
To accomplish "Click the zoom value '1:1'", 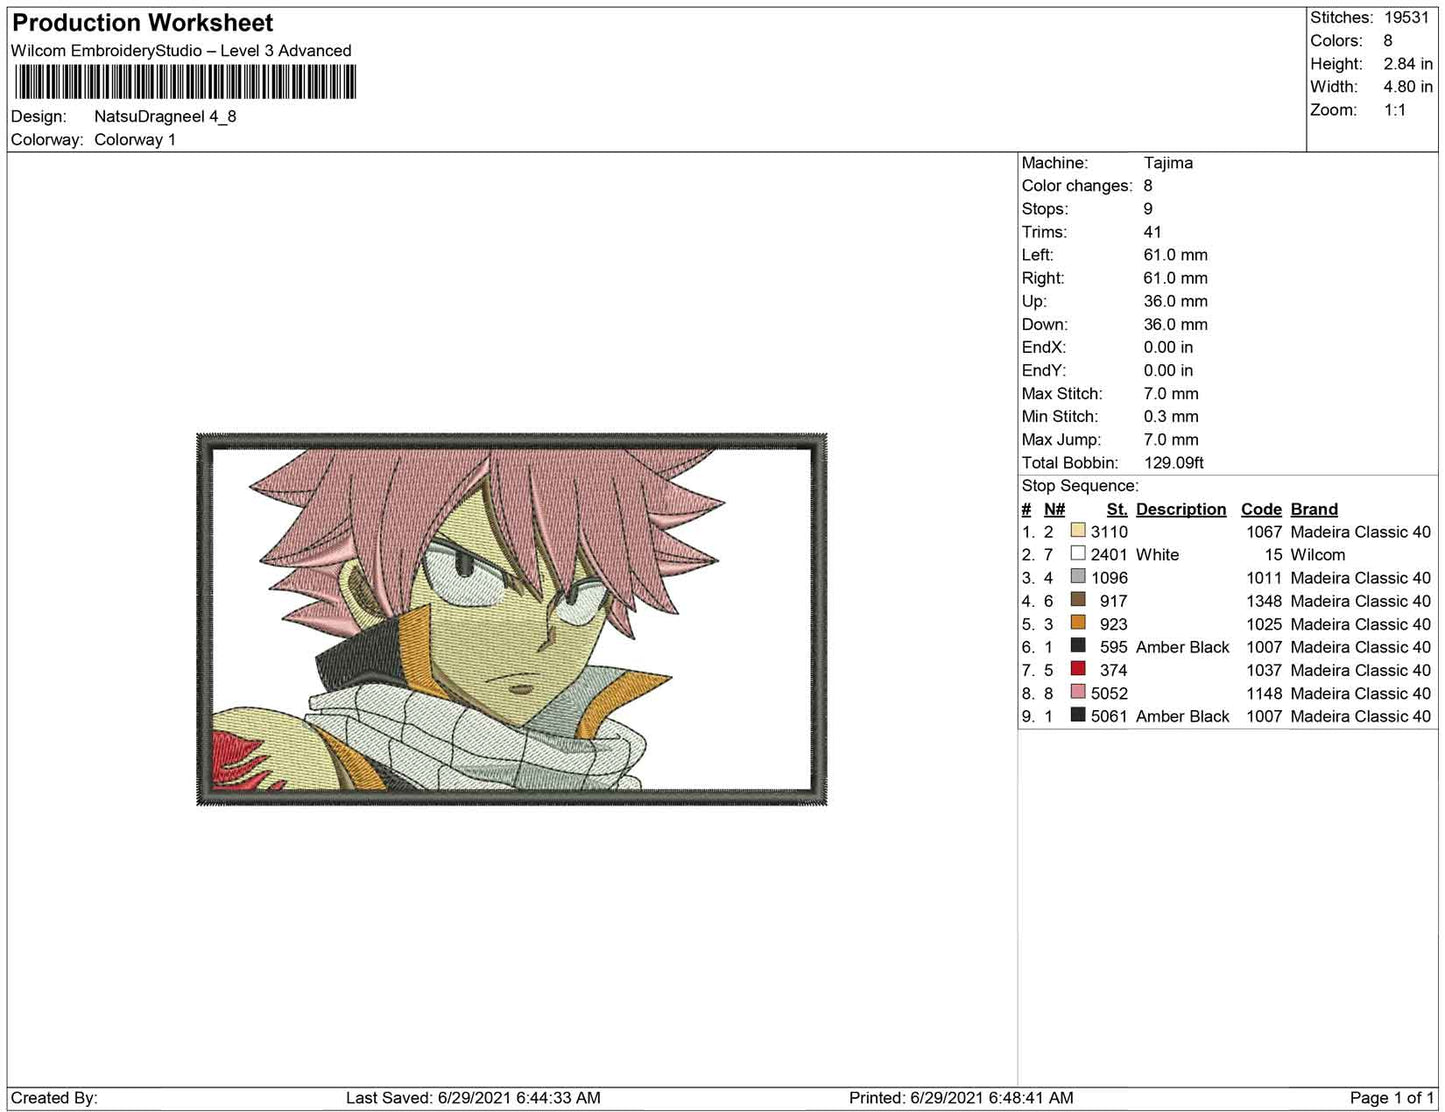I will 1395,110.
